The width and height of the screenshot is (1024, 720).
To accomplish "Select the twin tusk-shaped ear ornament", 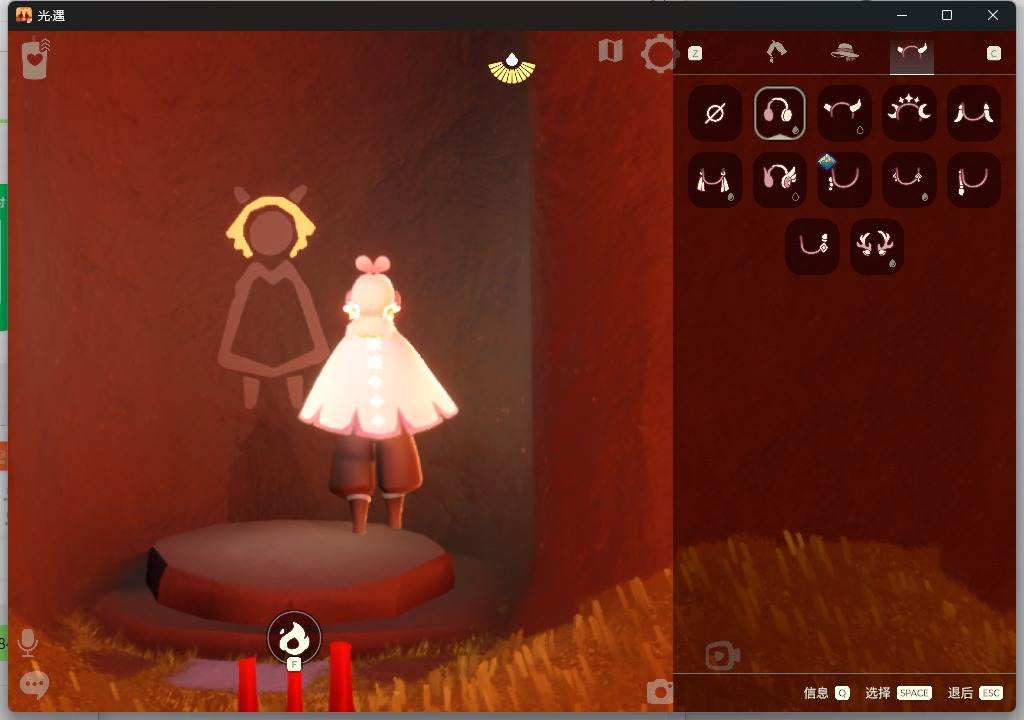I will pos(973,113).
